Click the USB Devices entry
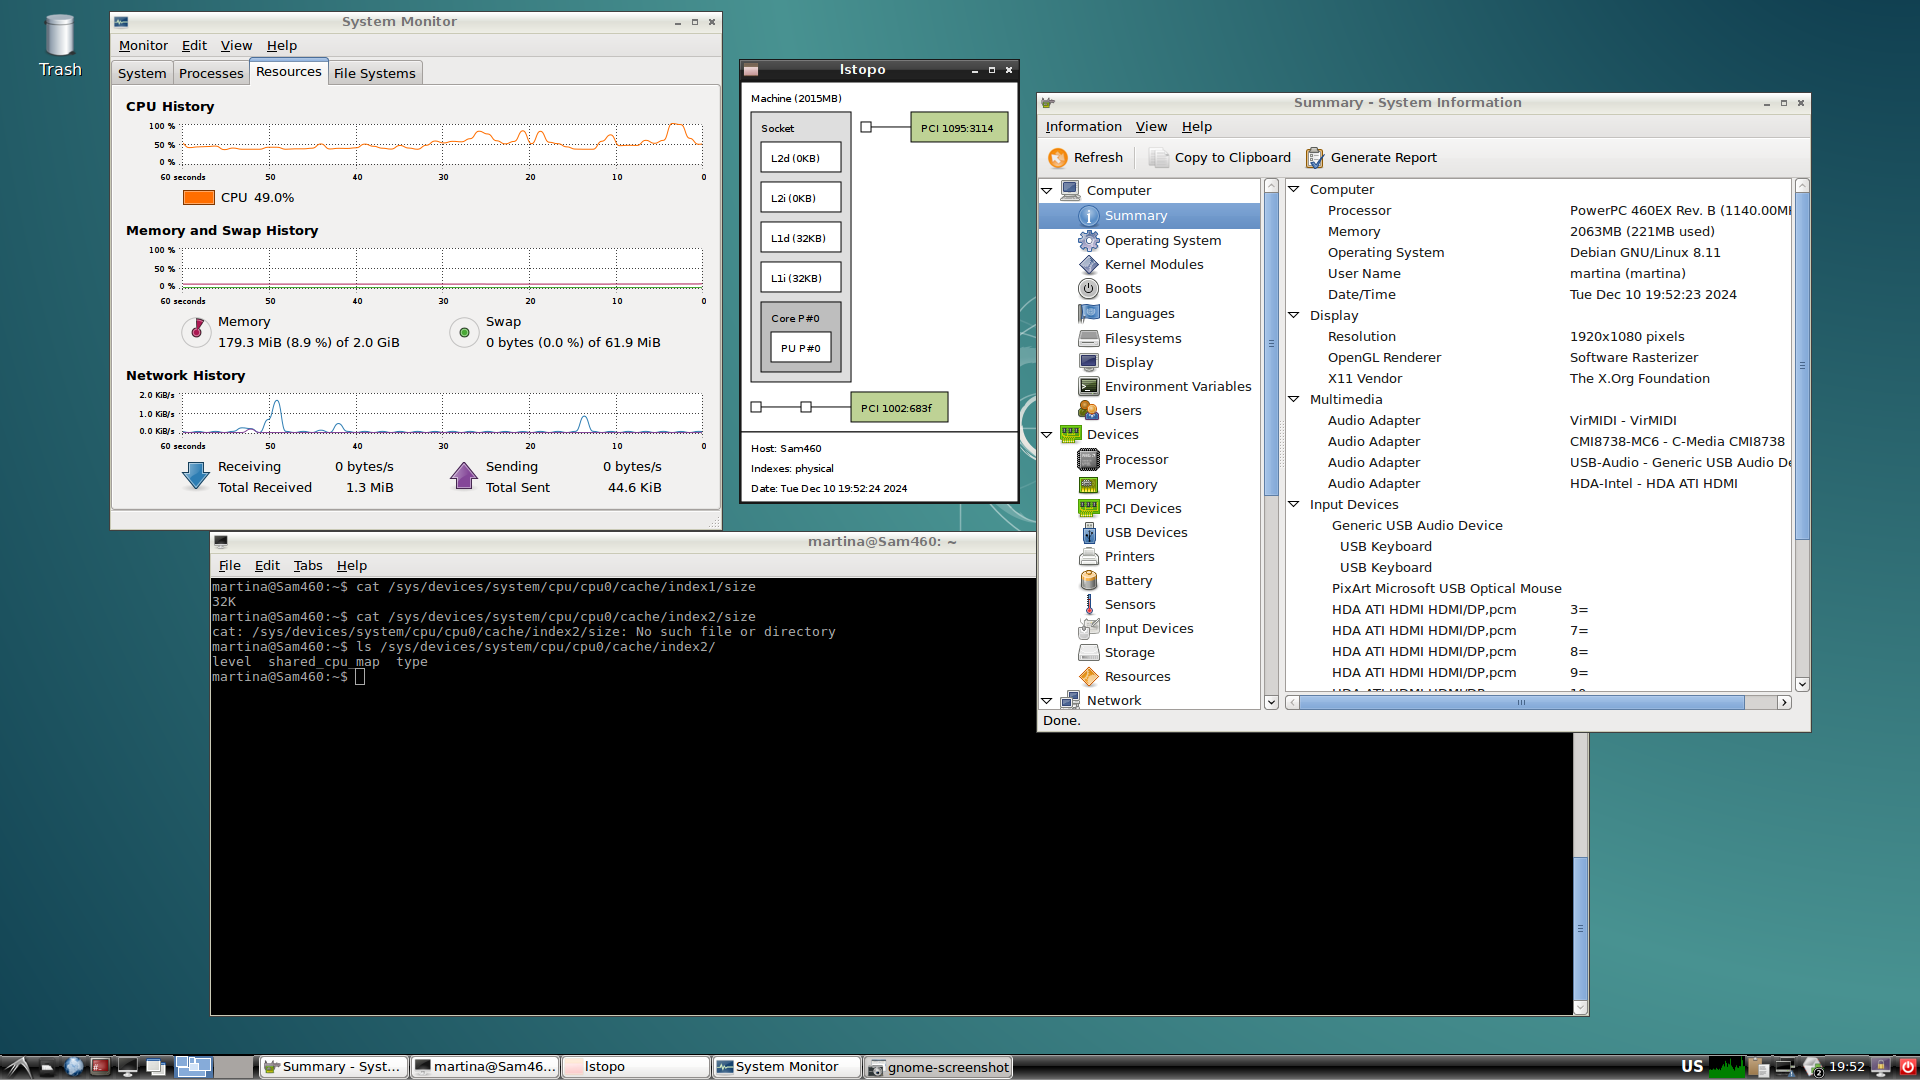 (x=1145, y=533)
